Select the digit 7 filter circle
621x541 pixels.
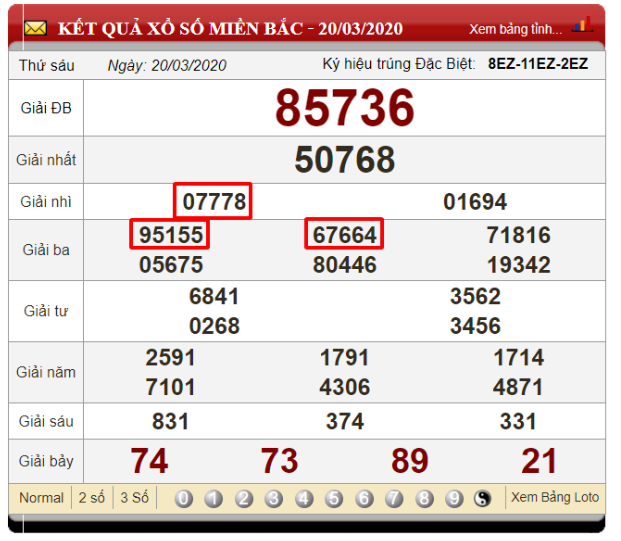point(394,499)
